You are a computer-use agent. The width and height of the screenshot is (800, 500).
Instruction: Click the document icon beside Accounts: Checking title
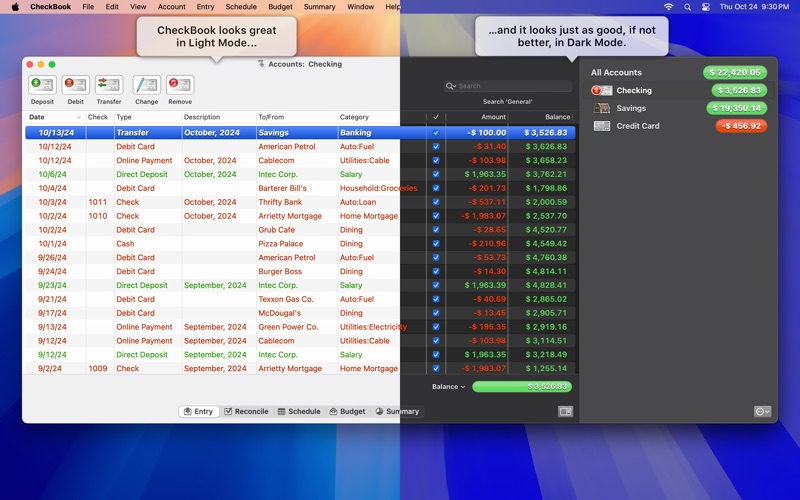click(x=261, y=64)
